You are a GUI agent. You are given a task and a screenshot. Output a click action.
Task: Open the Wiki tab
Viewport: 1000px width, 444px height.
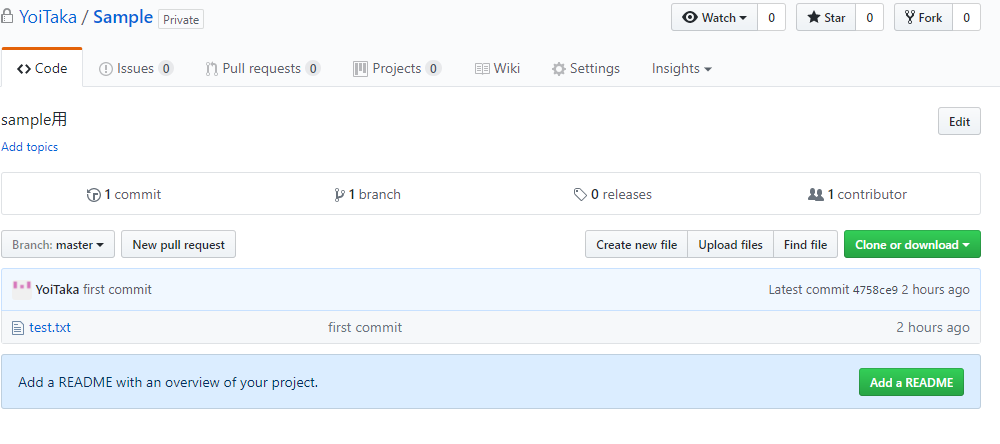497,68
